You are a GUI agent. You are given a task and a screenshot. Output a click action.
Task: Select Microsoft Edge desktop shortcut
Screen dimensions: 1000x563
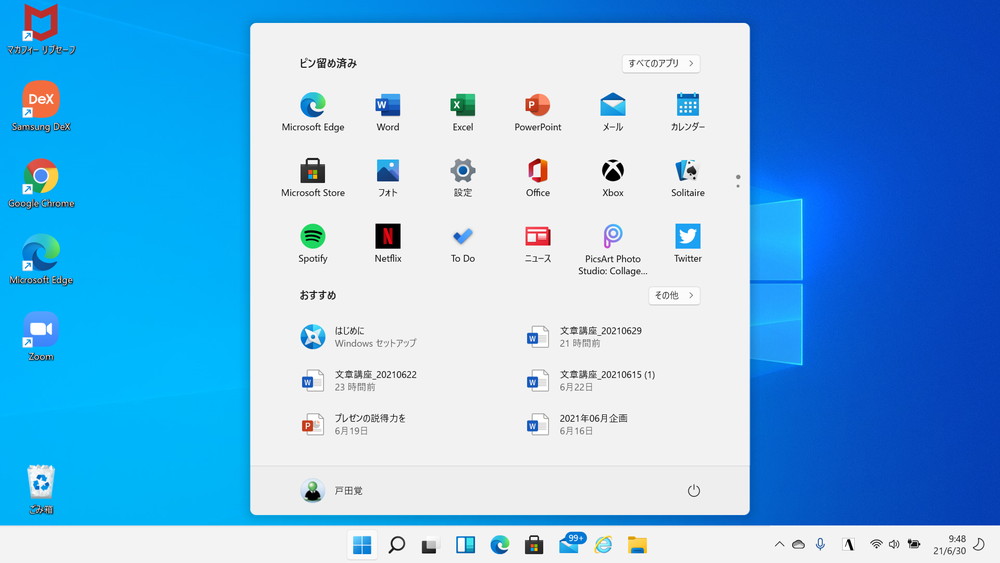click(x=41, y=260)
